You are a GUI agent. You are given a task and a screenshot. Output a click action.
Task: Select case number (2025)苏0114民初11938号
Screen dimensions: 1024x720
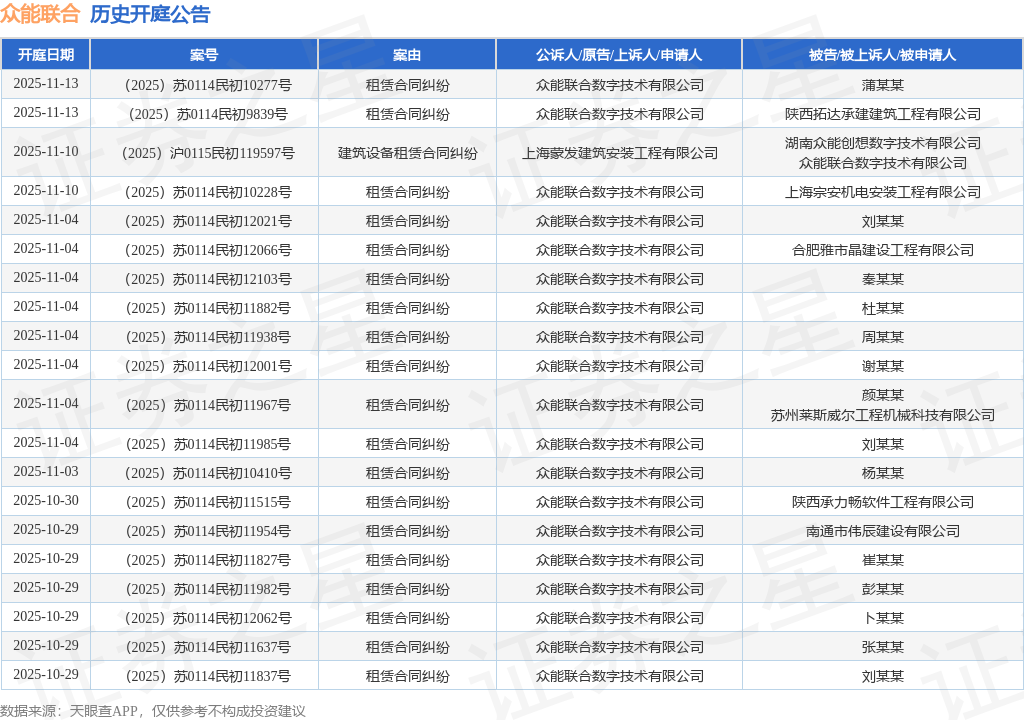click(x=208, y=336)
